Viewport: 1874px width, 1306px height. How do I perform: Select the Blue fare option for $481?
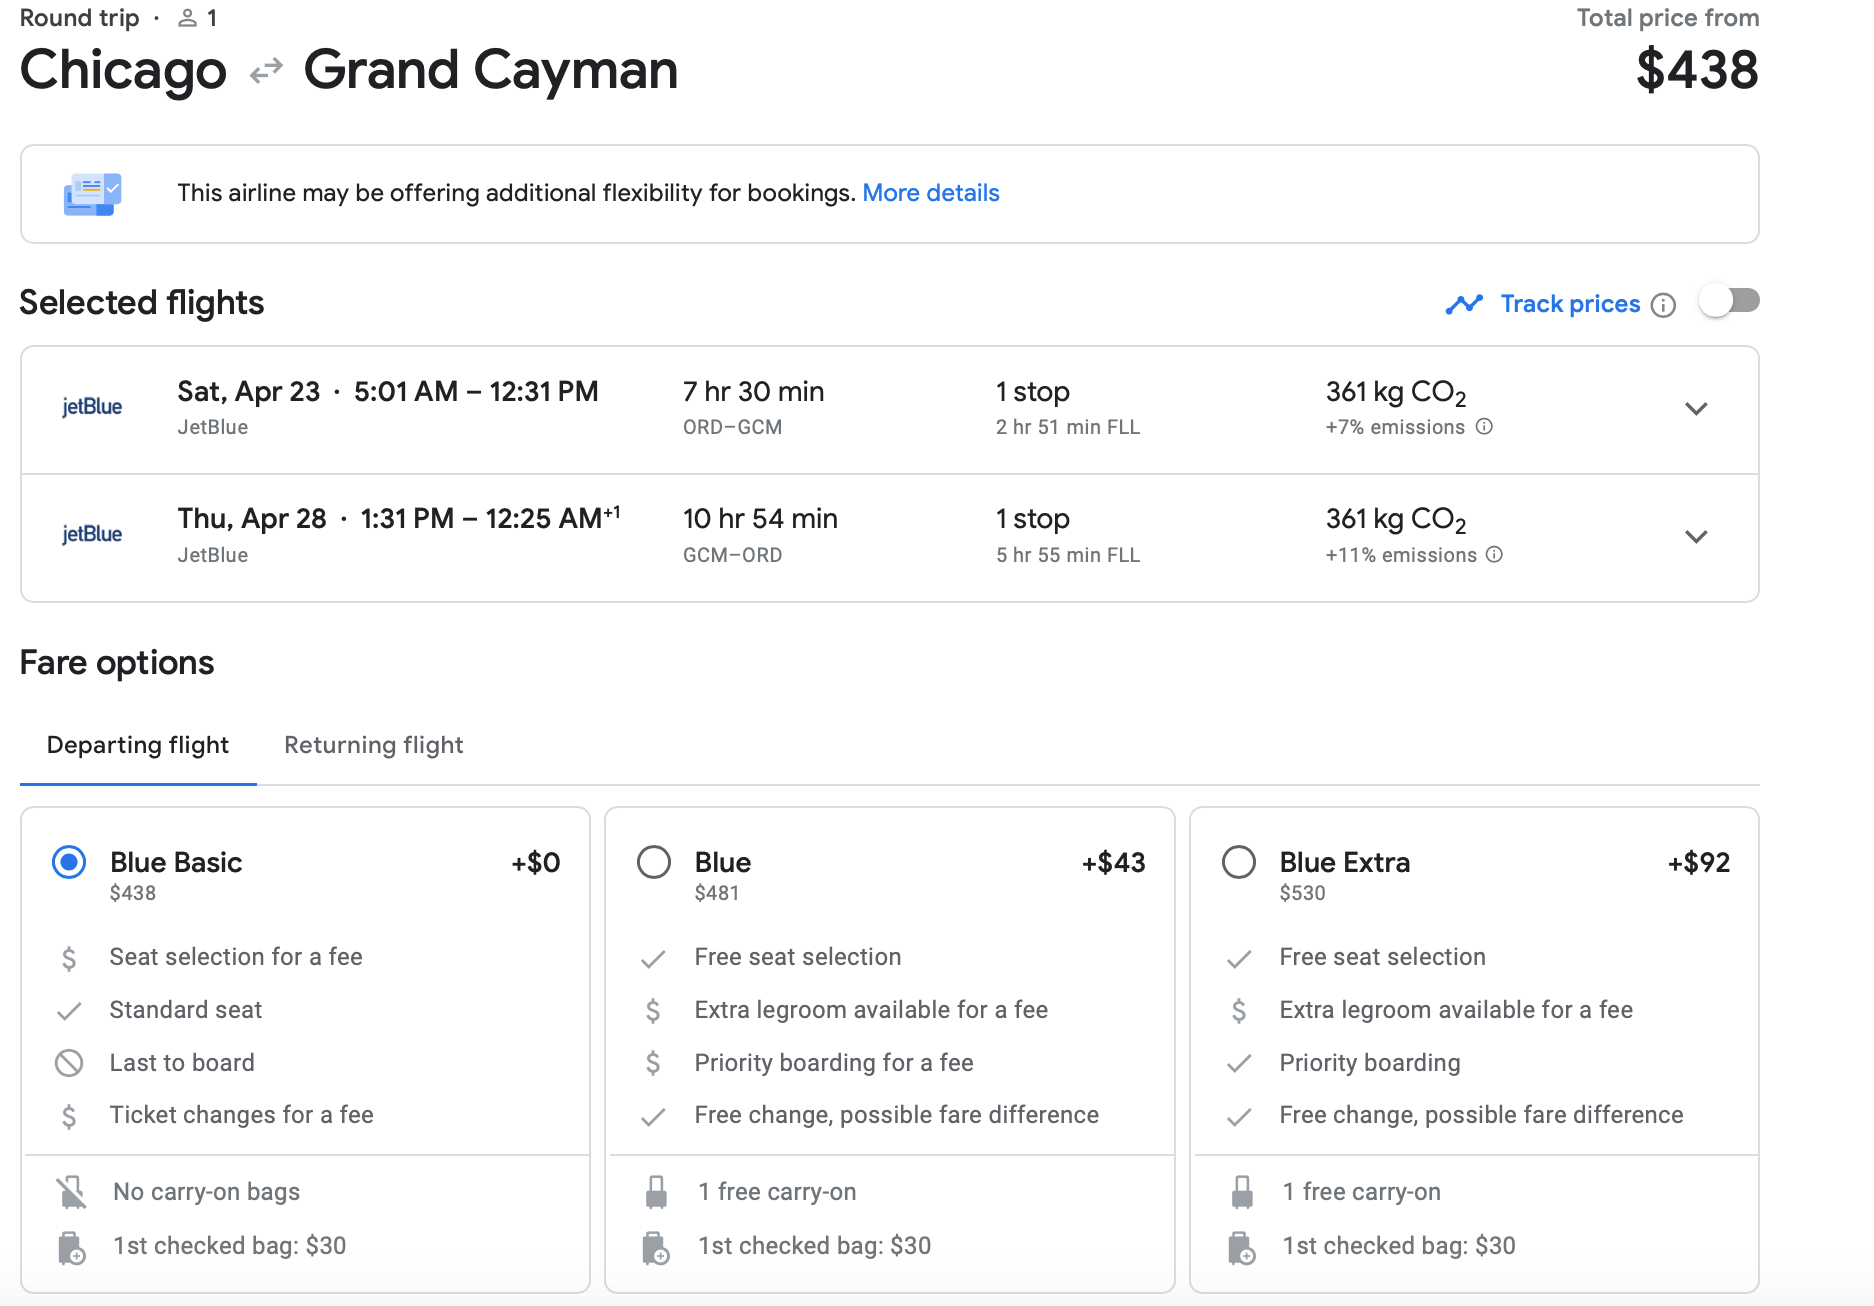(654, 862)
